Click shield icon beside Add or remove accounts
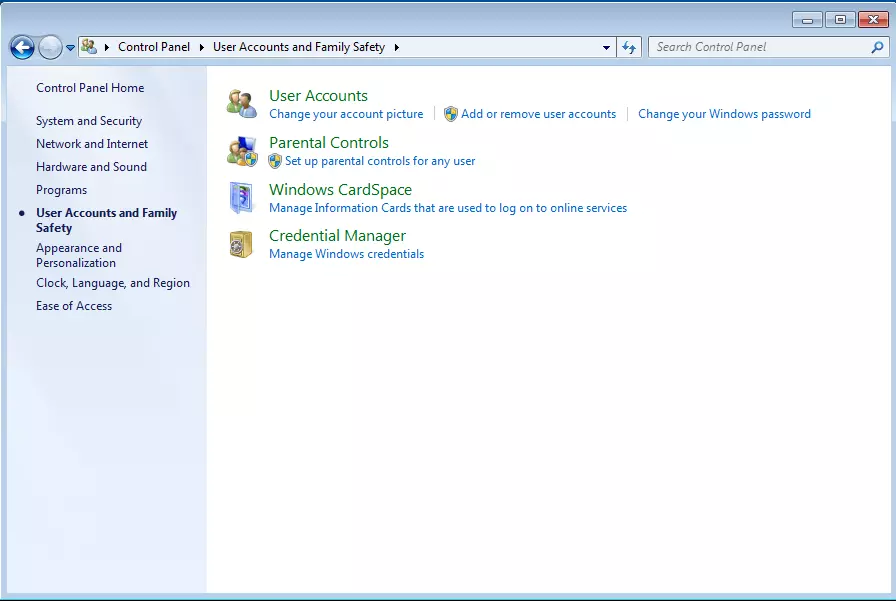This screenshot has width=896, height=601. [451, 114]
